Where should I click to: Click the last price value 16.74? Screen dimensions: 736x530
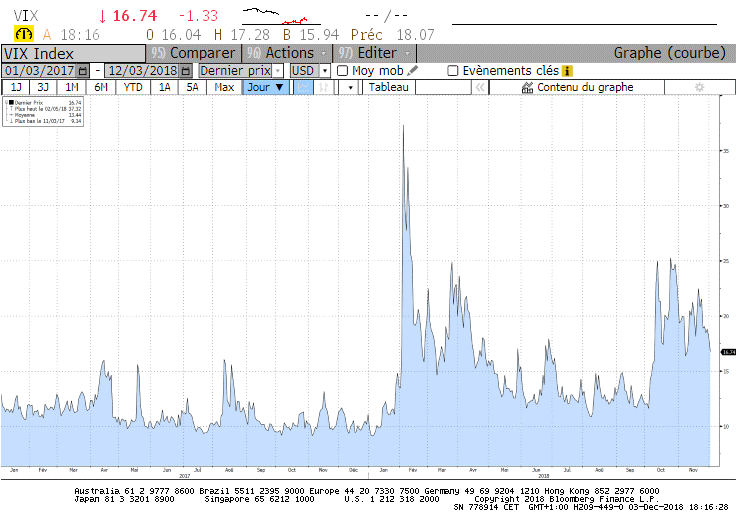(134, 16)
